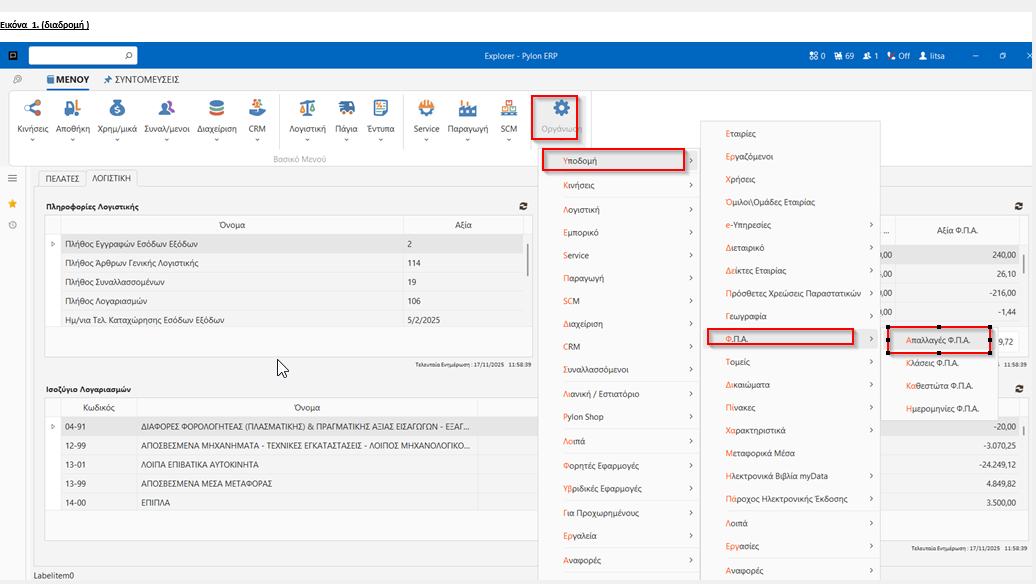Click the search box in title bar
Viewport: 1036px width, 584px height.
[x=82, y=56]
